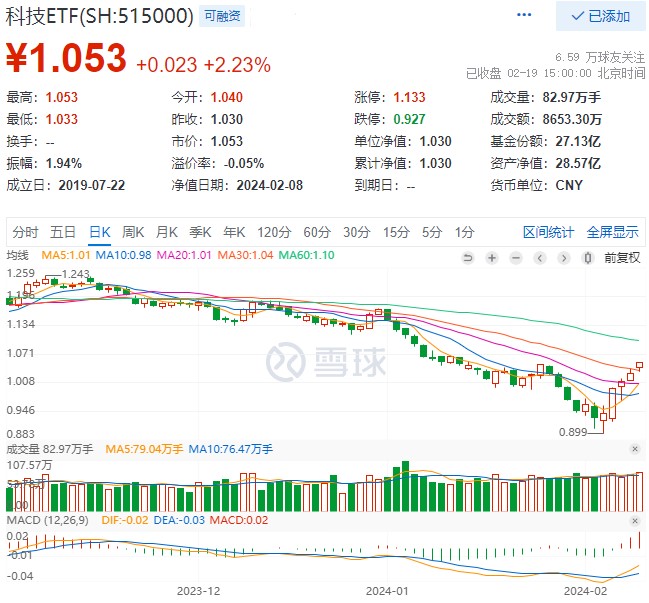Click the +2.23% change percentage
This screenshot has height=603, width=649.
(x=237, y=65)
